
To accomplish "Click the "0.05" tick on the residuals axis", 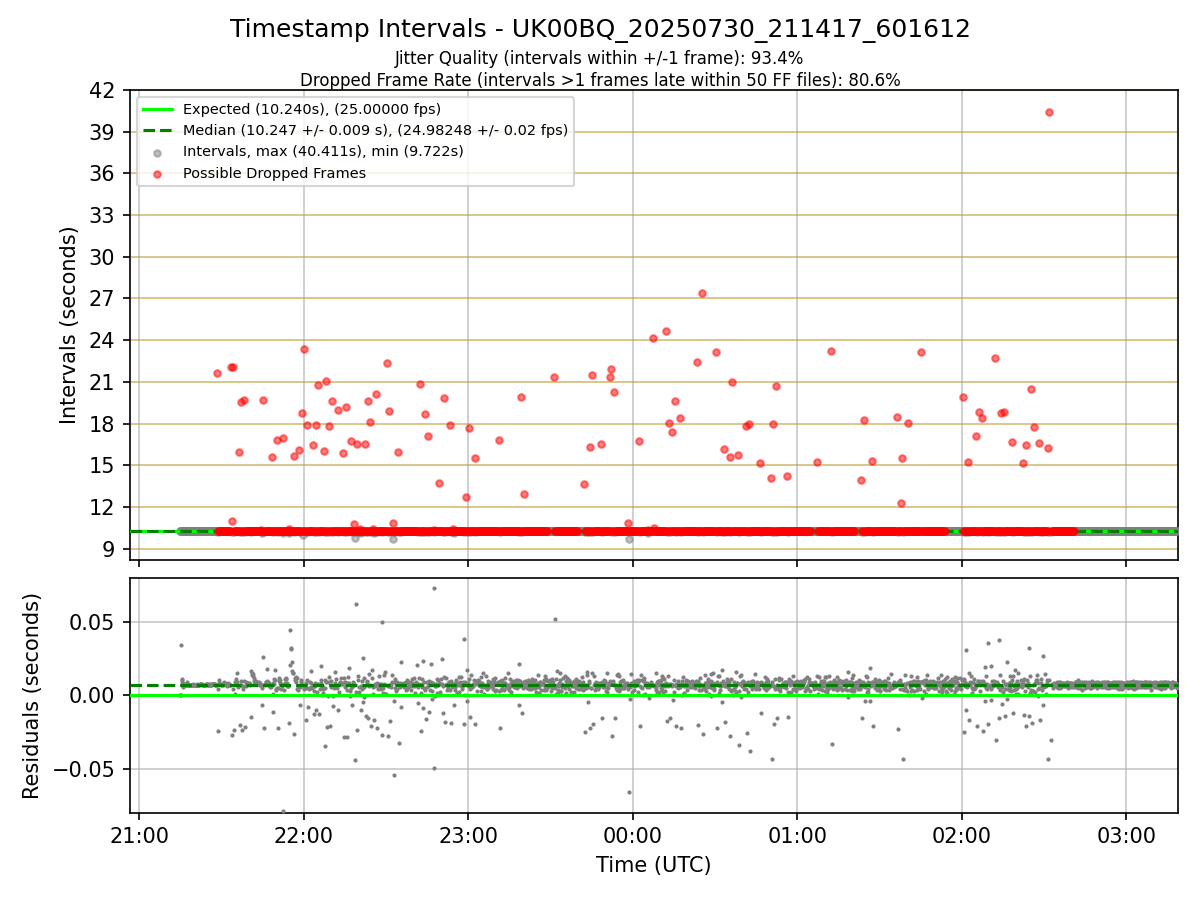I will (x=94, y=622).
